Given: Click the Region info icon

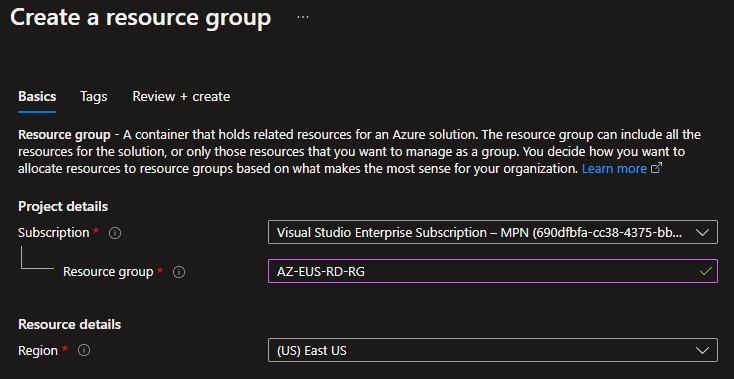Looking at the screenshot, I should [x=84, y=350].
